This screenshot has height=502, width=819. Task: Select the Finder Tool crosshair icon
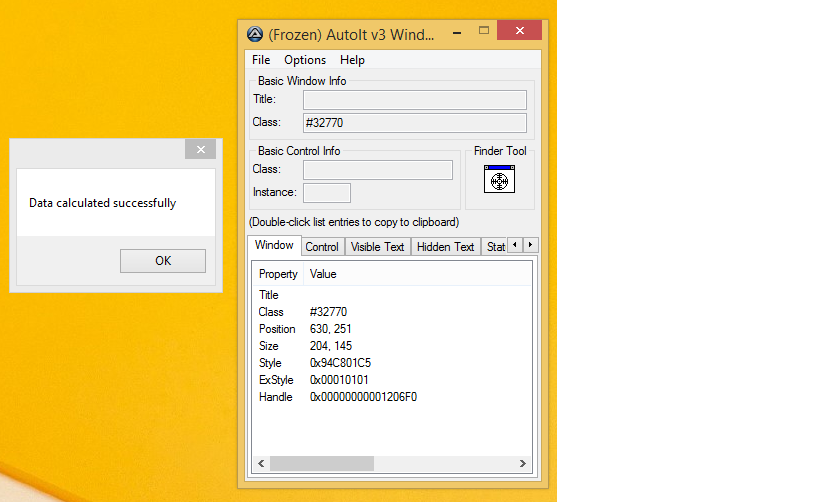pyautogui.click(x=499, y=179)
